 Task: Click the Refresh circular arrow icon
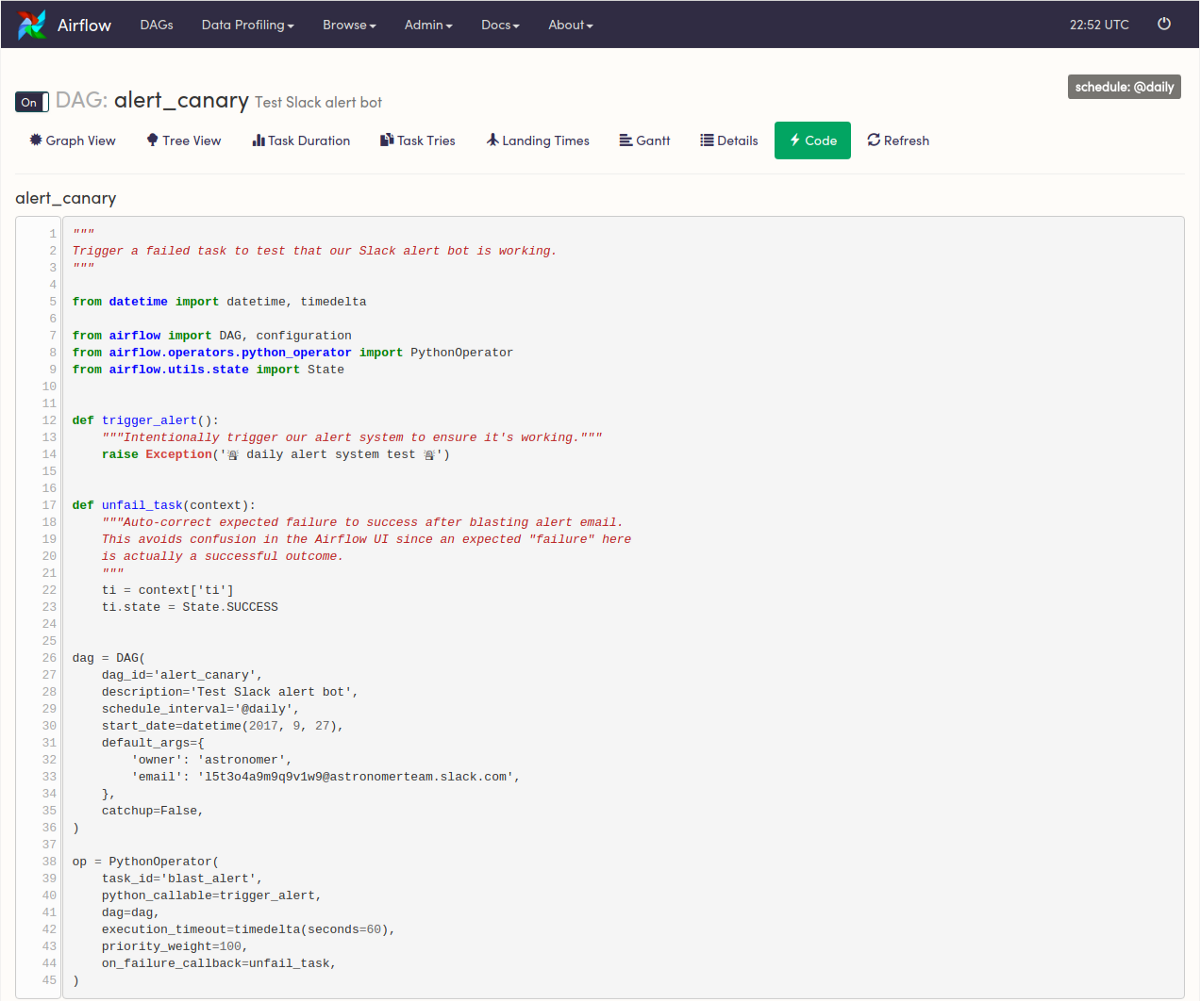point(874,140)
